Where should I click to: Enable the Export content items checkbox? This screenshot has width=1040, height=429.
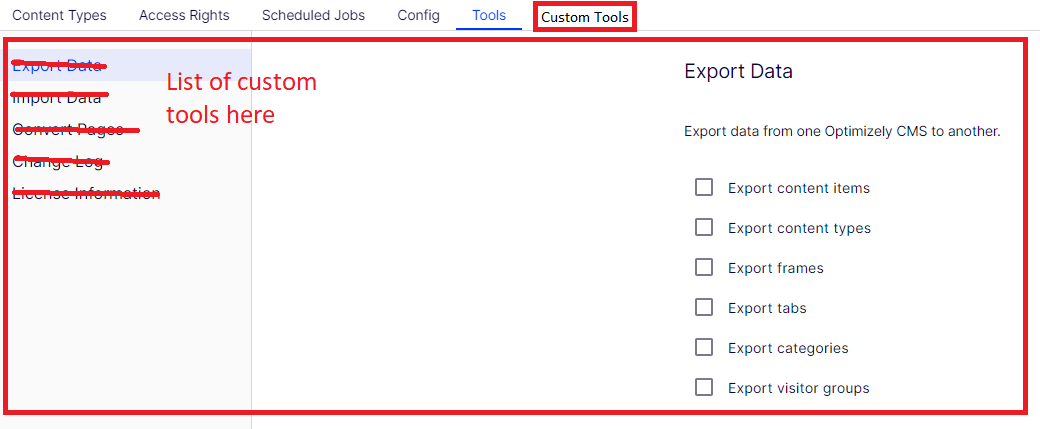pos(704,187)
